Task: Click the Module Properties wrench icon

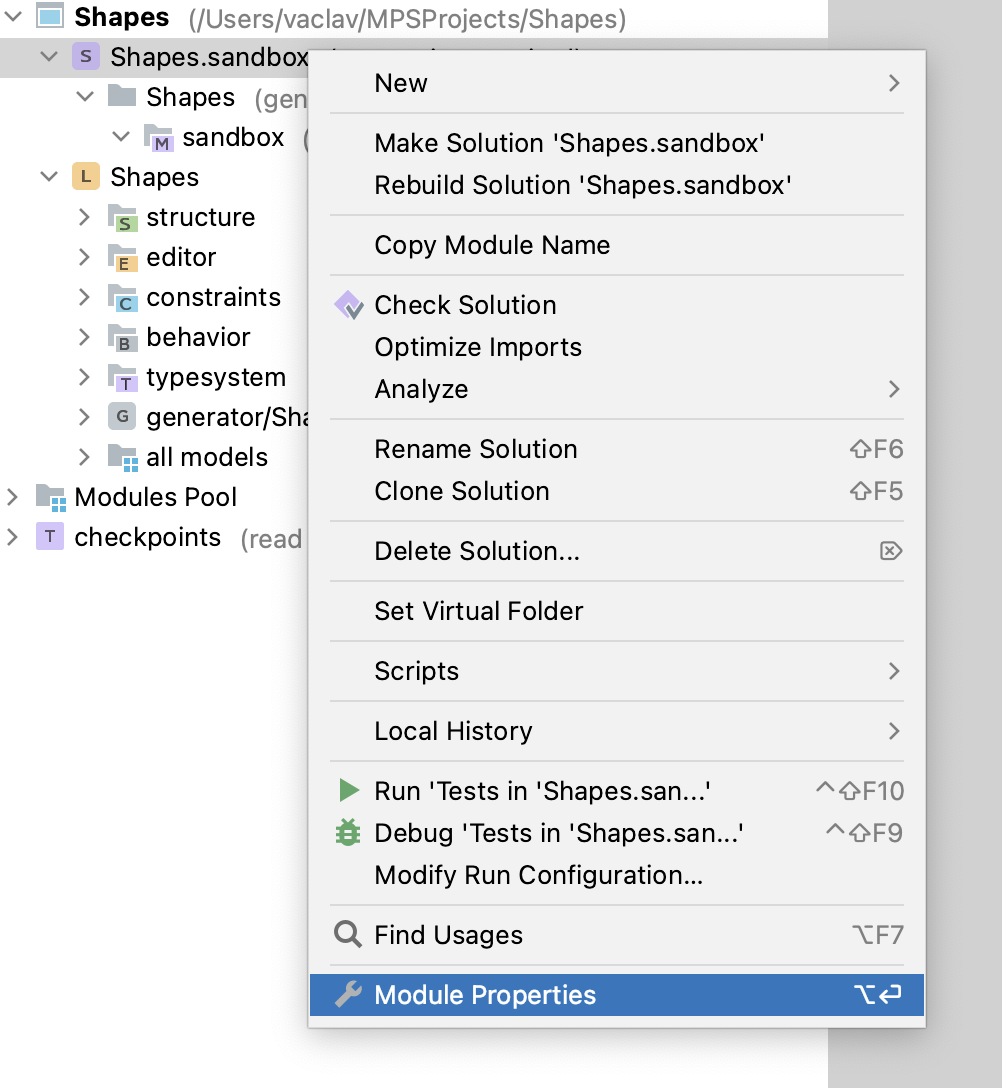Action: [x=350, y=995]
